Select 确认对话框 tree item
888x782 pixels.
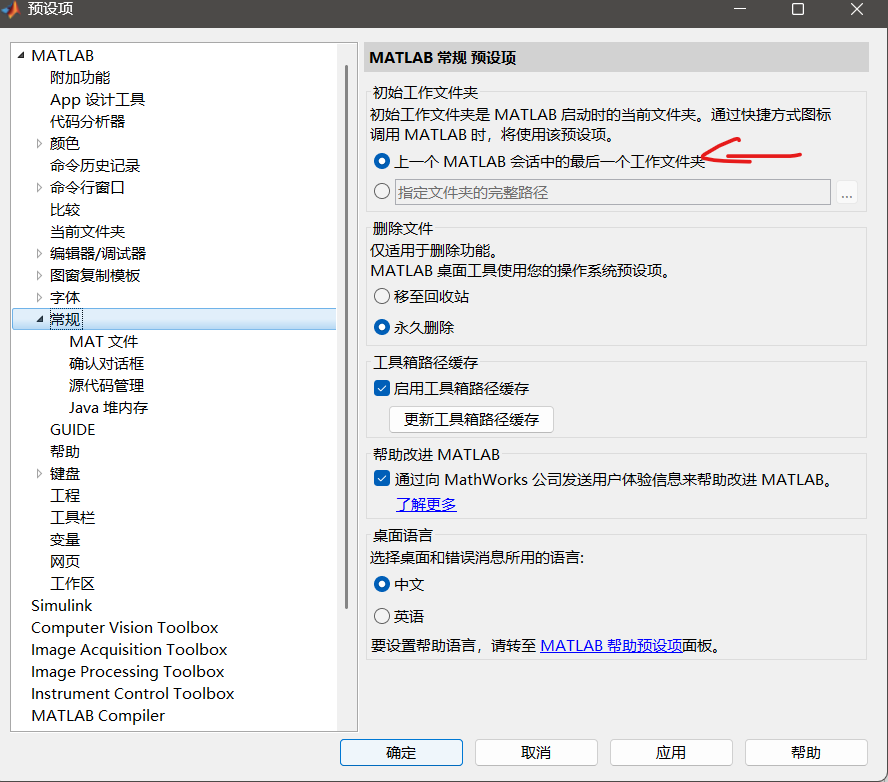click(106, 364)
